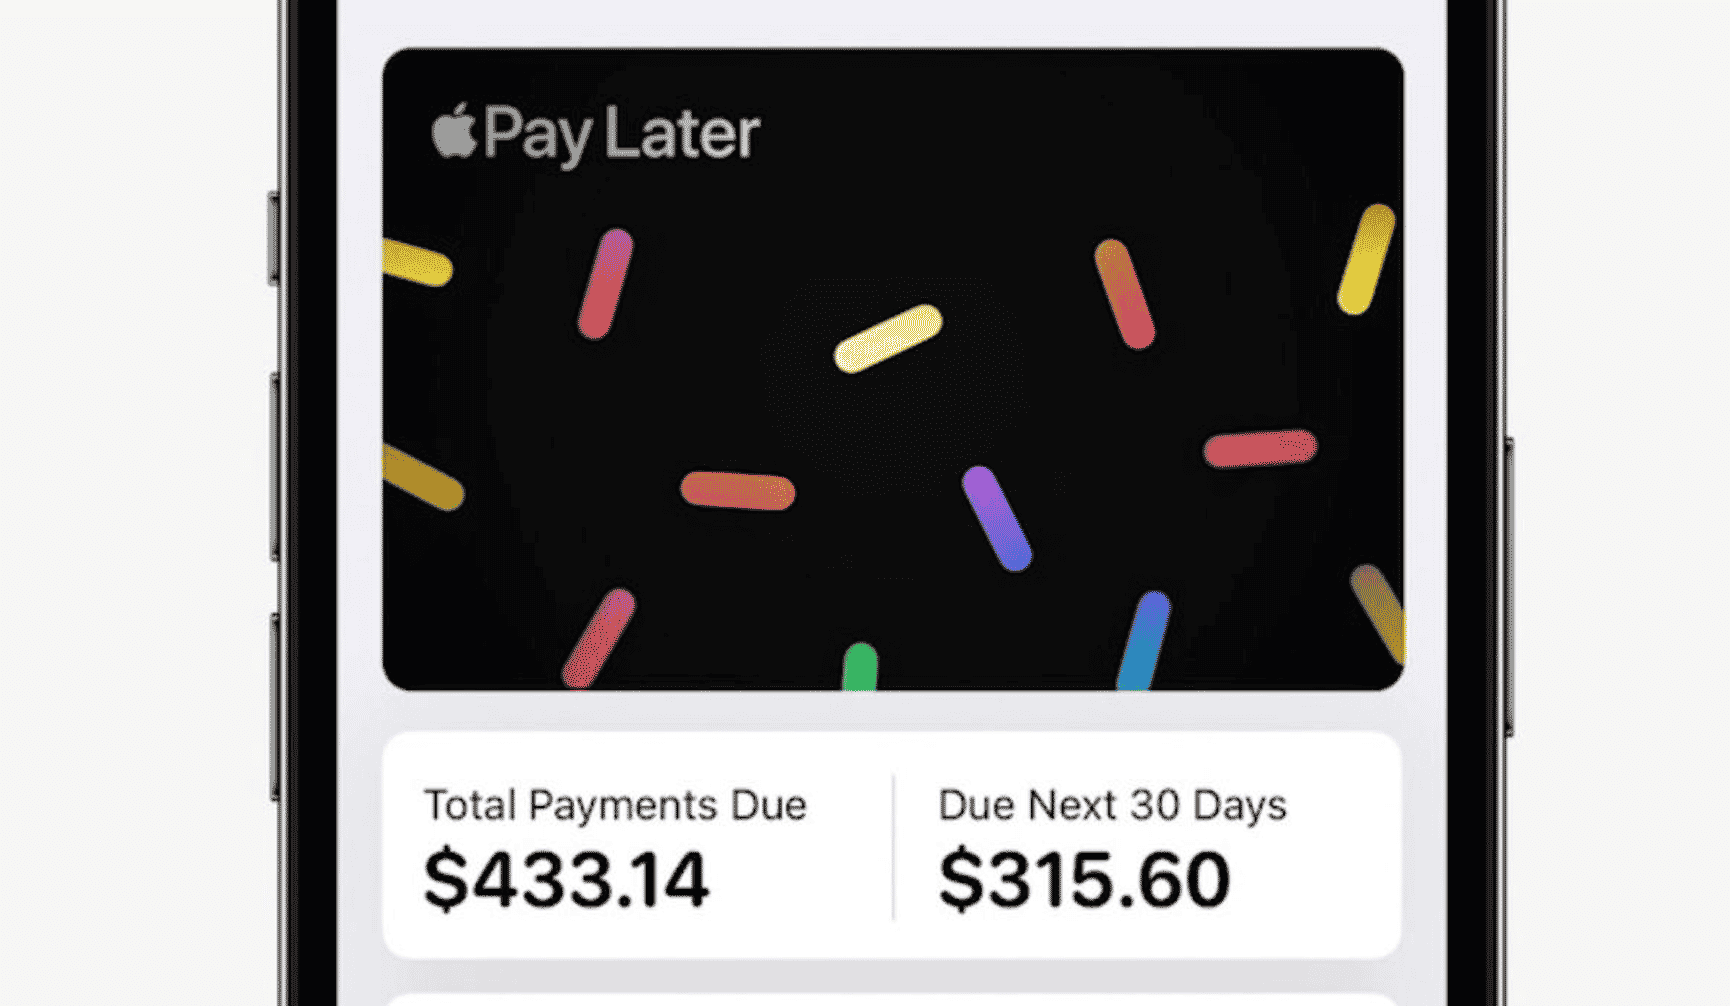The height and width of the screenshot is (1006, 1730).
Task: Click the red sprinkle directly below the Pay Later logo
Action: click(x=605, y=284)
